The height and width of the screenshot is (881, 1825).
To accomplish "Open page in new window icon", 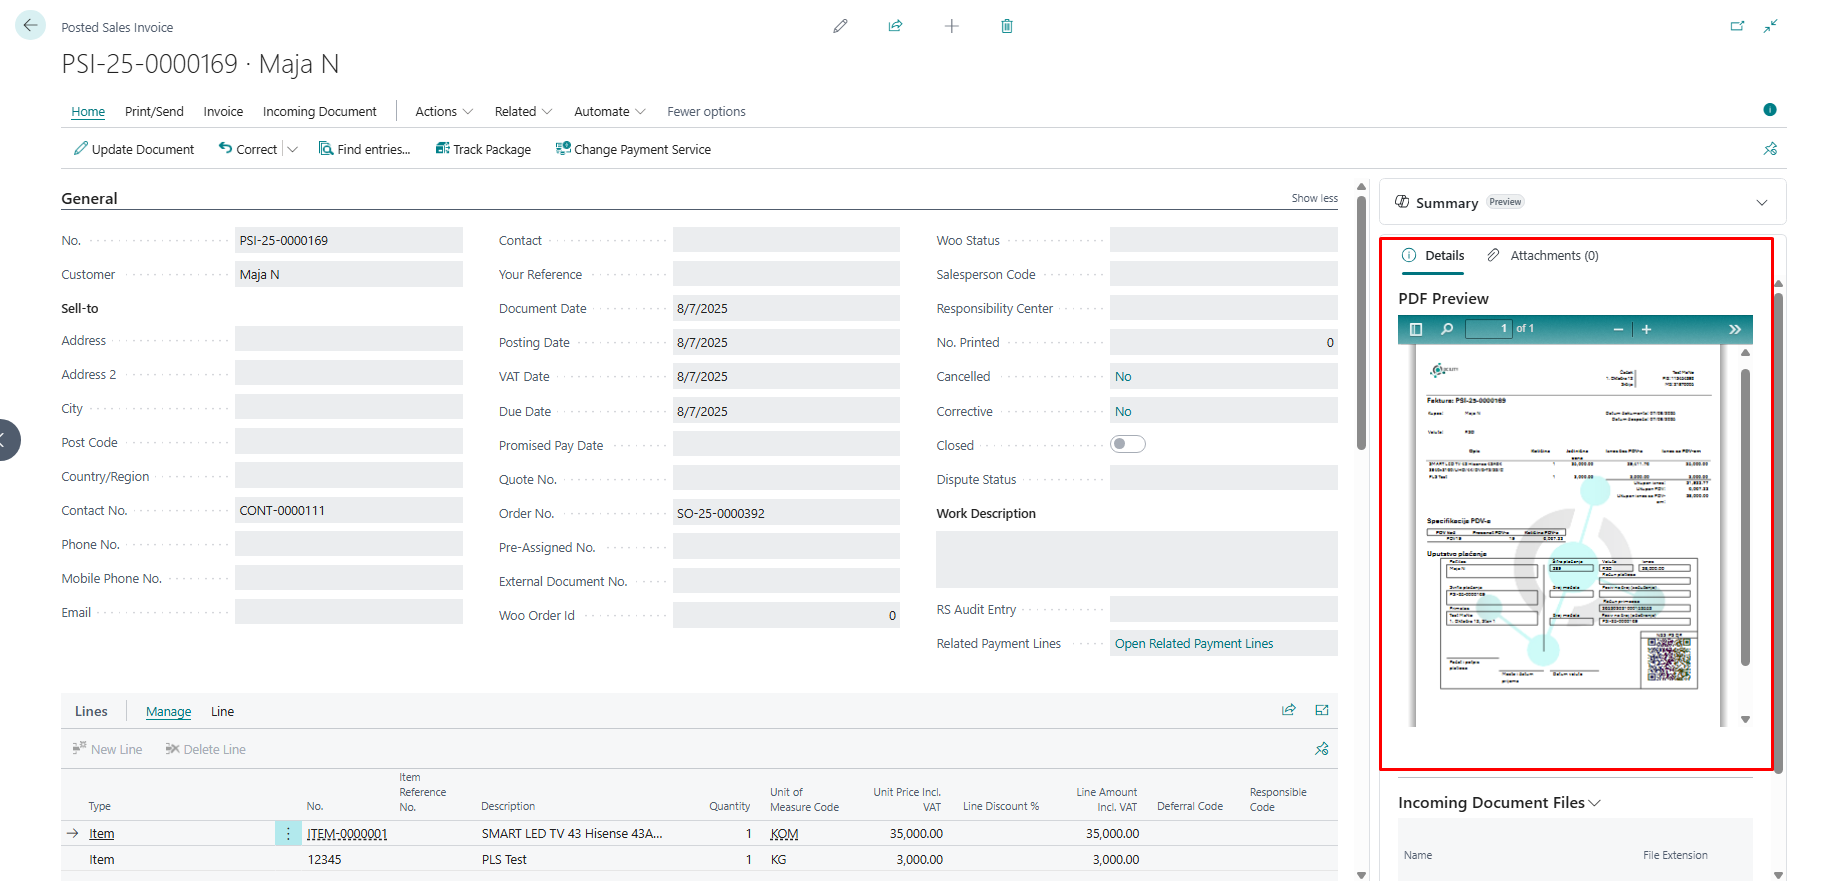I will click(x=1737, y=26).
